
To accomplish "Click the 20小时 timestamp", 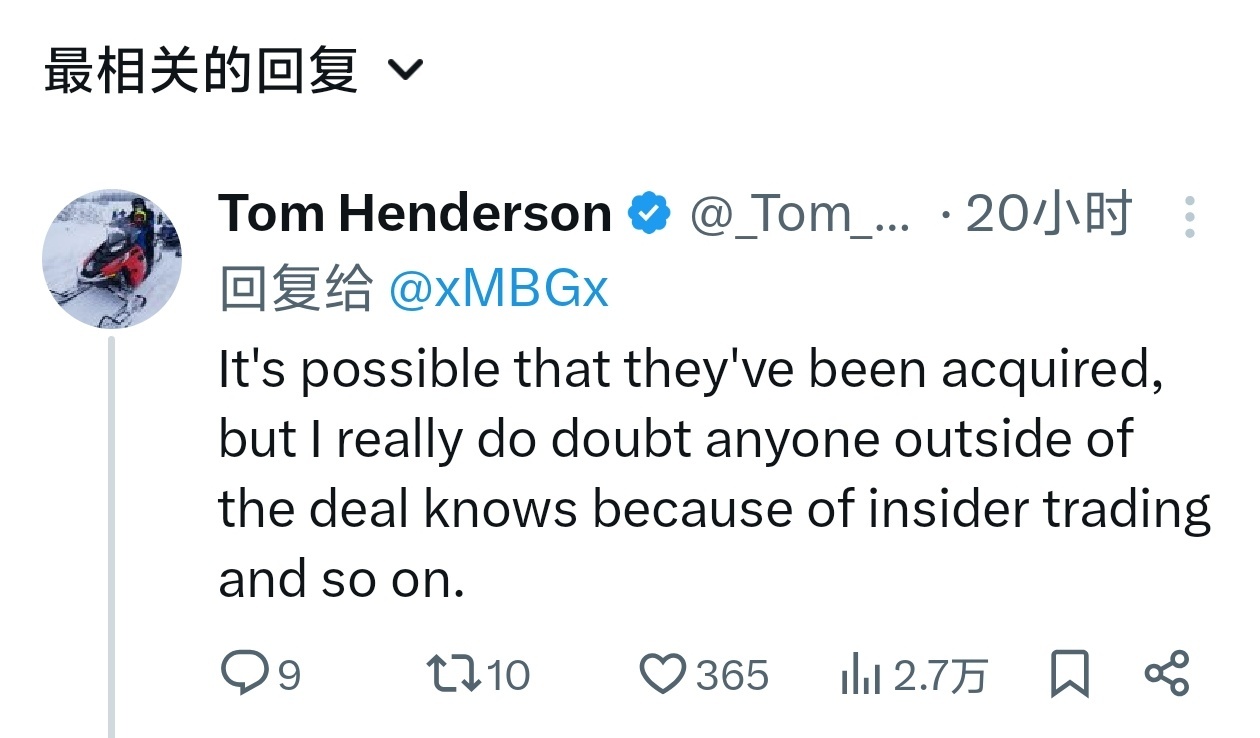I will [x=1048, y=214].
